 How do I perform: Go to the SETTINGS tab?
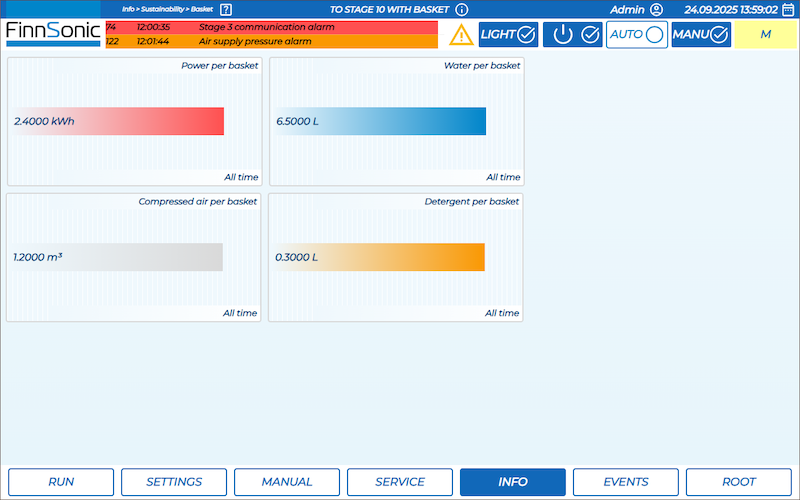click(x=174, y=482)
